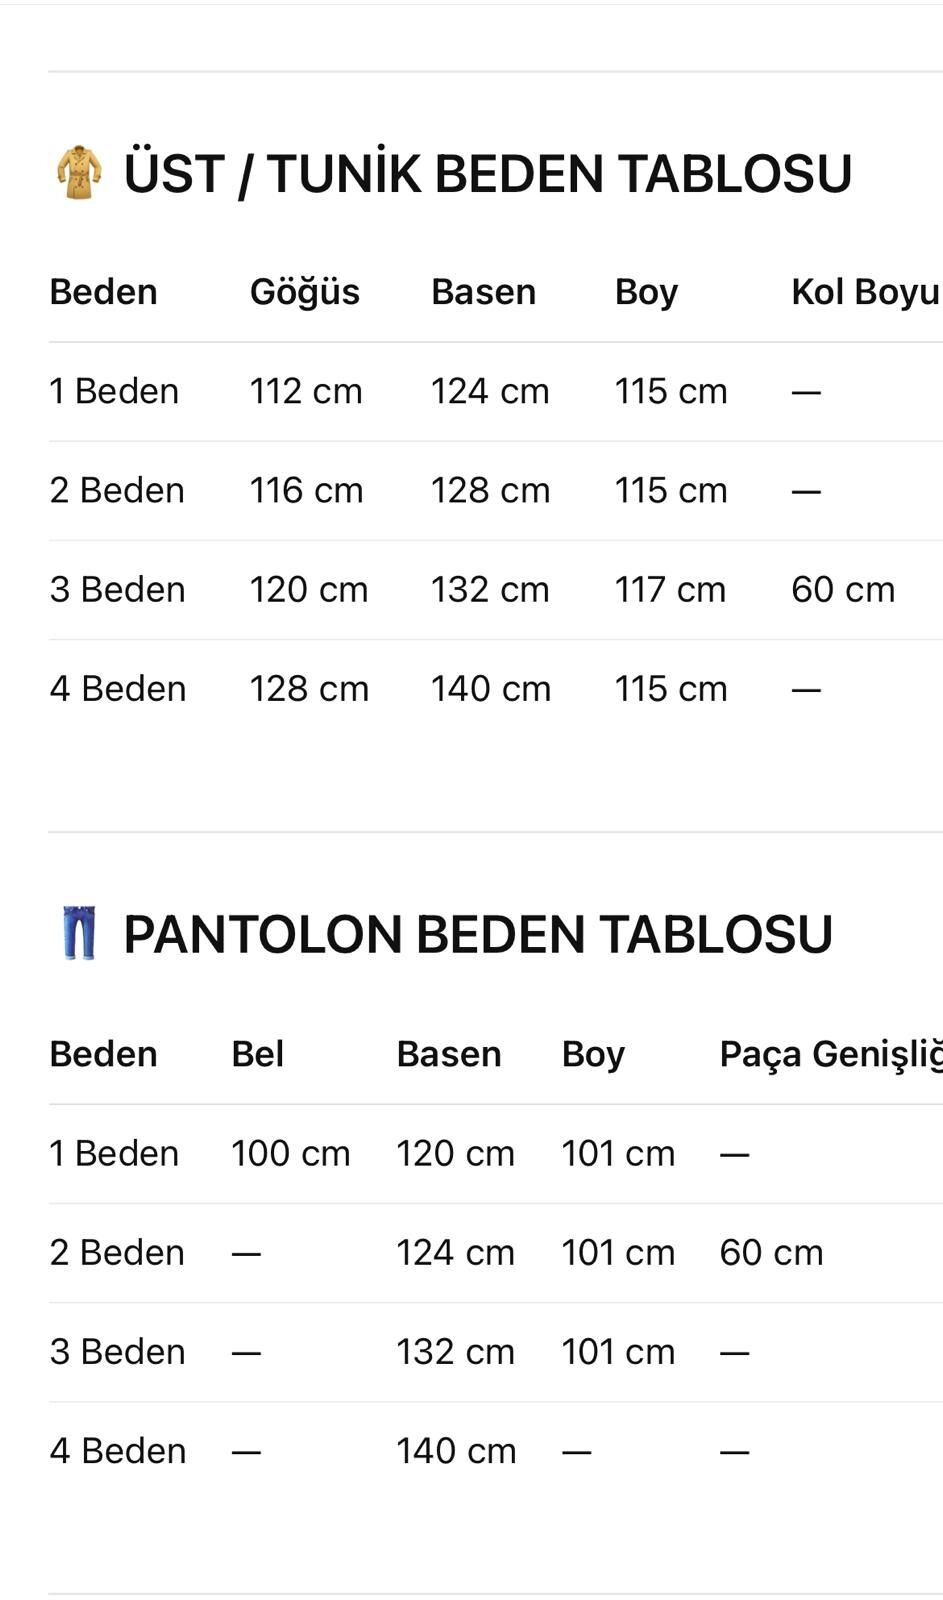Click the Paça Genişliği column header
The image size is (943, 1600).
[x=830, y=1054]
